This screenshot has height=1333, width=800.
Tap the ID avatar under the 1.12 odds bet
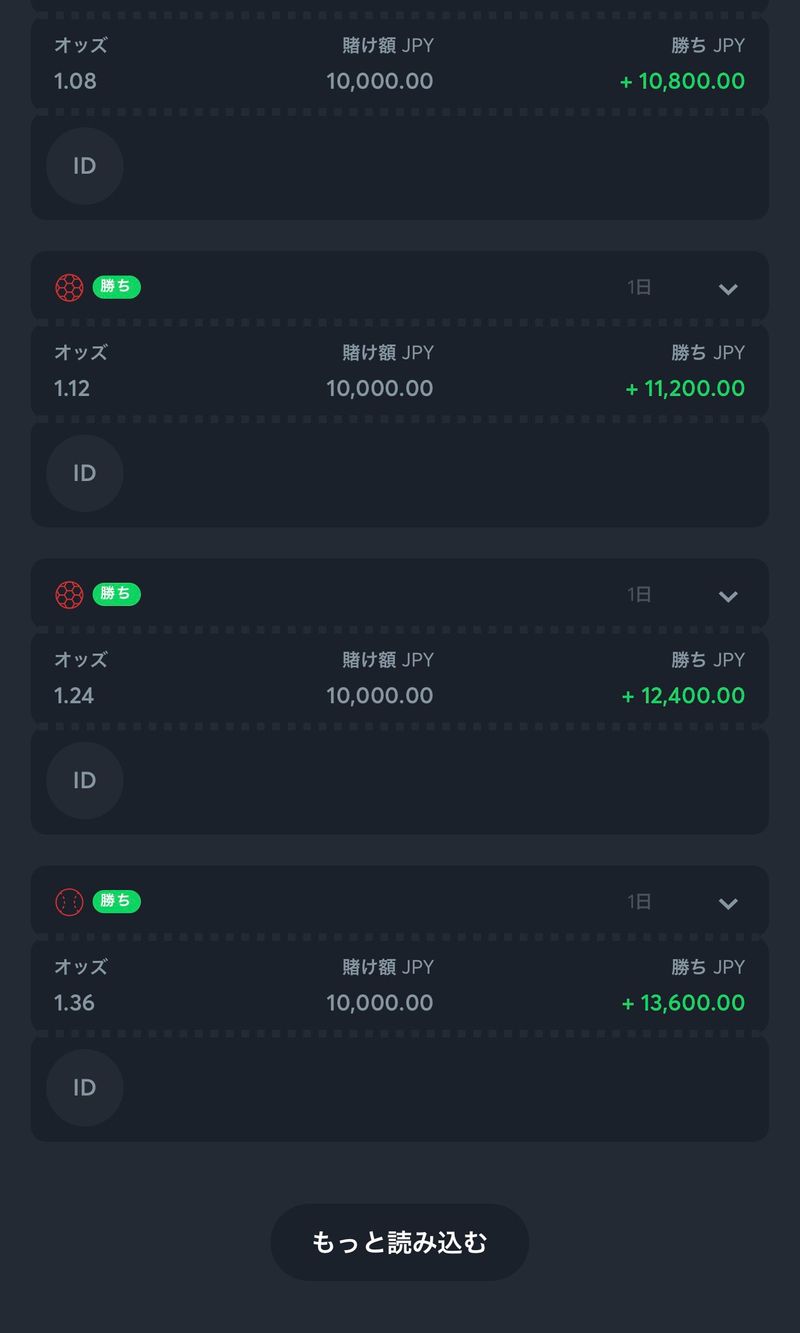coord(85,473)
